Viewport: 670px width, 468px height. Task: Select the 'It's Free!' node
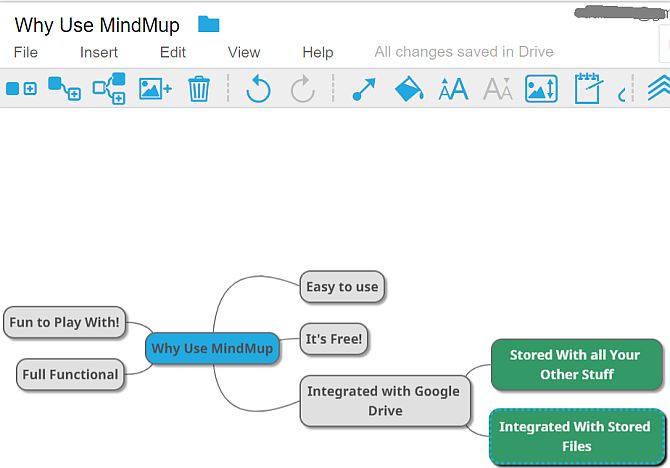coord(334,339)
